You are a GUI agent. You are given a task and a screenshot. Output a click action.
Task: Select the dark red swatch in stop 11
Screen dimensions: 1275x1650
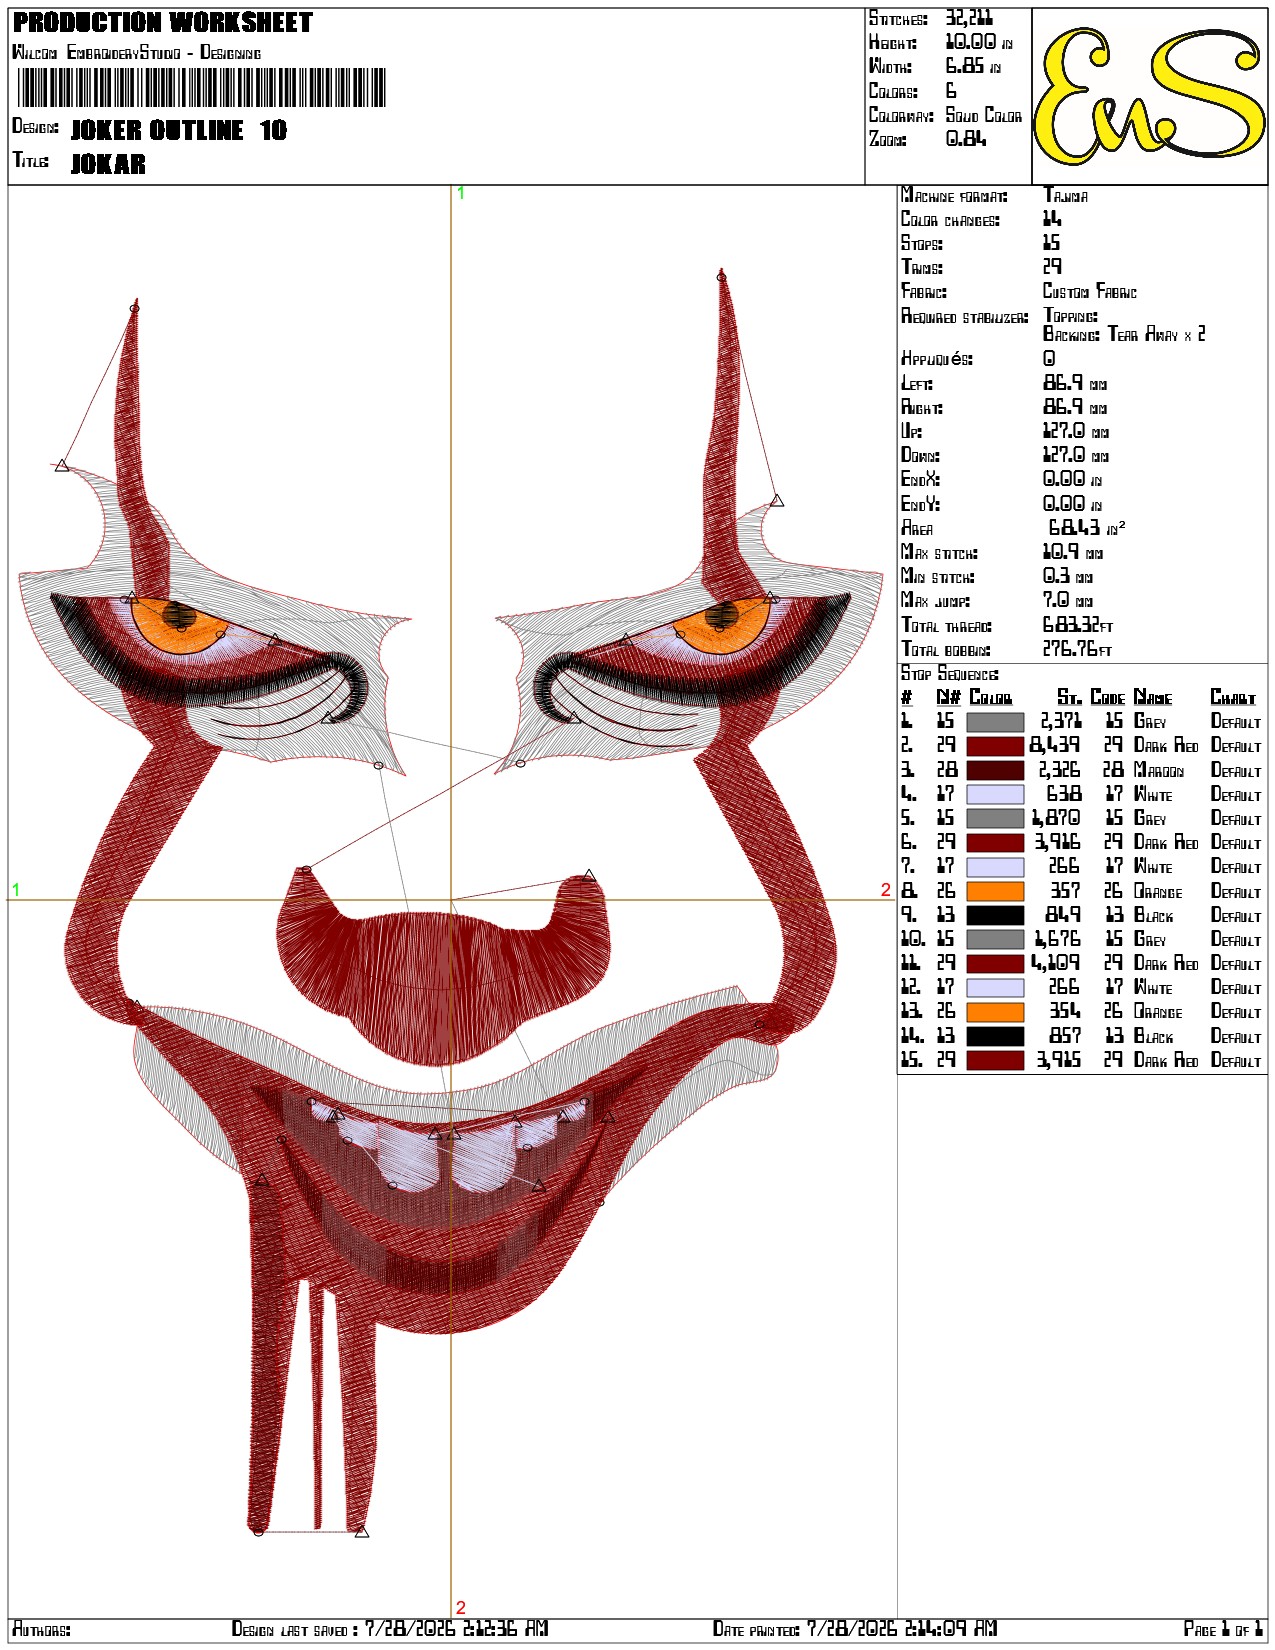[x=995, y=964]
